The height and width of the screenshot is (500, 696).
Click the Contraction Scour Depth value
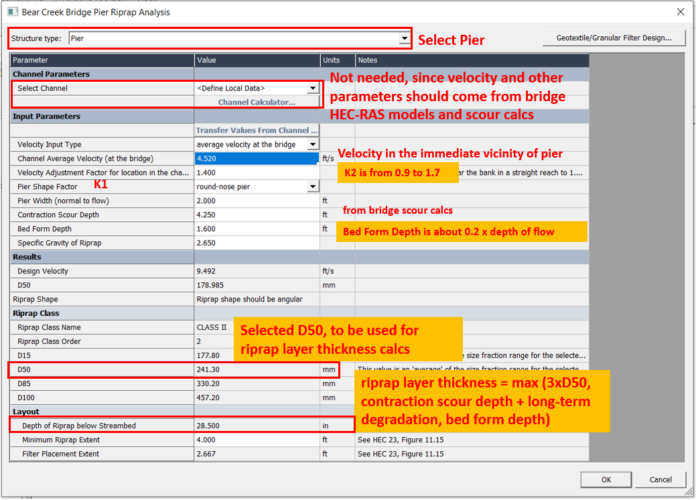(x=256, y=214)
